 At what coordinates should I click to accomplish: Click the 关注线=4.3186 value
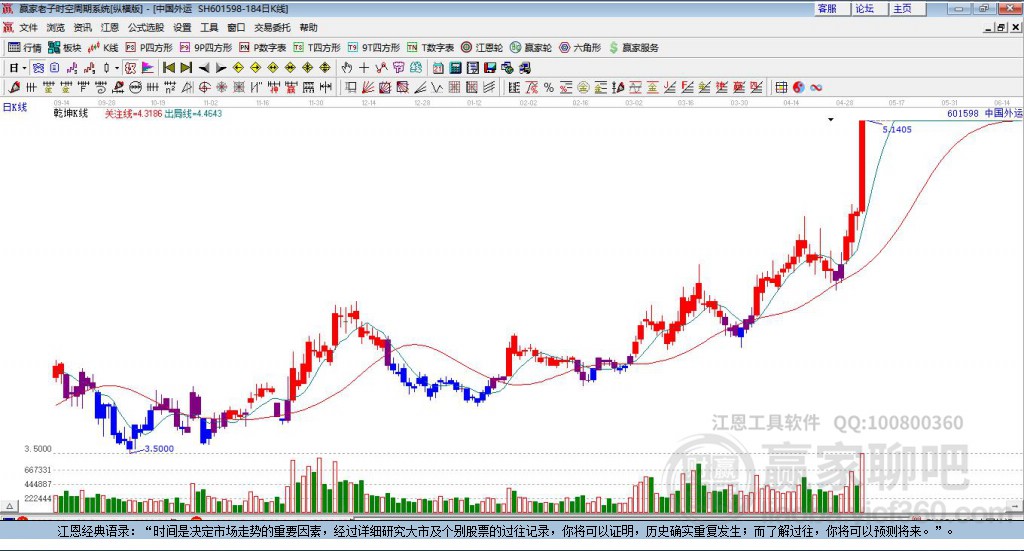coord(133,114)
